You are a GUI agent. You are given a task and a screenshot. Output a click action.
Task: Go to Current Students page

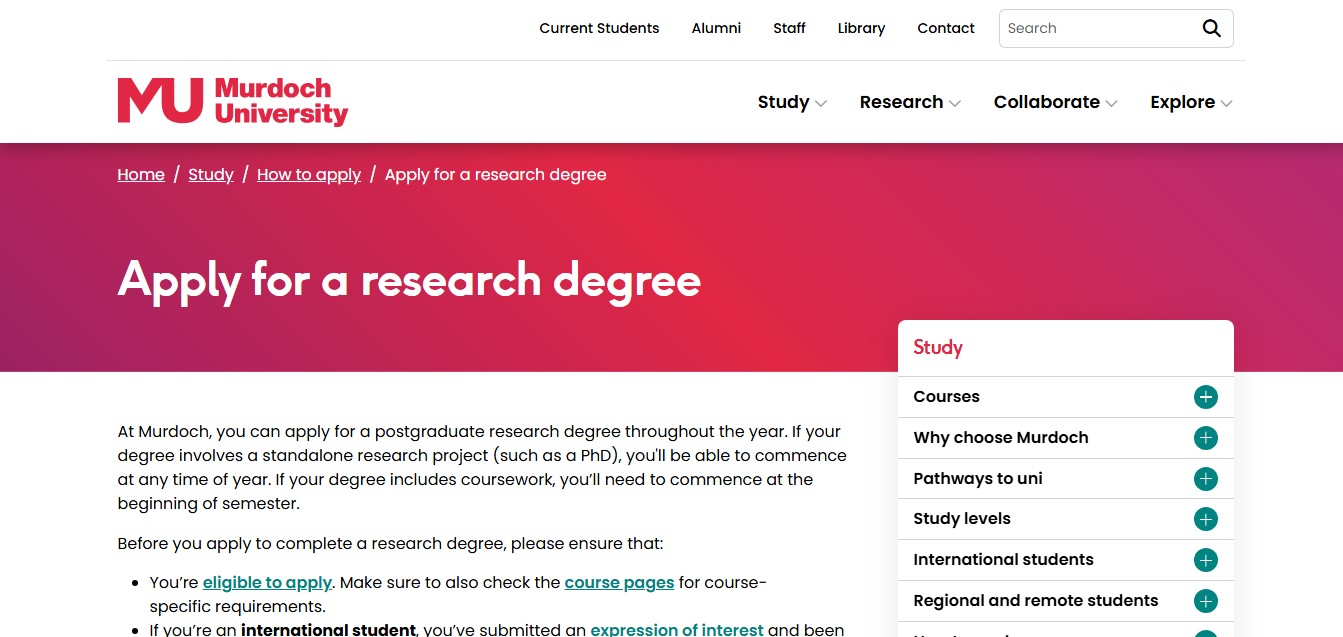point(599,28)
